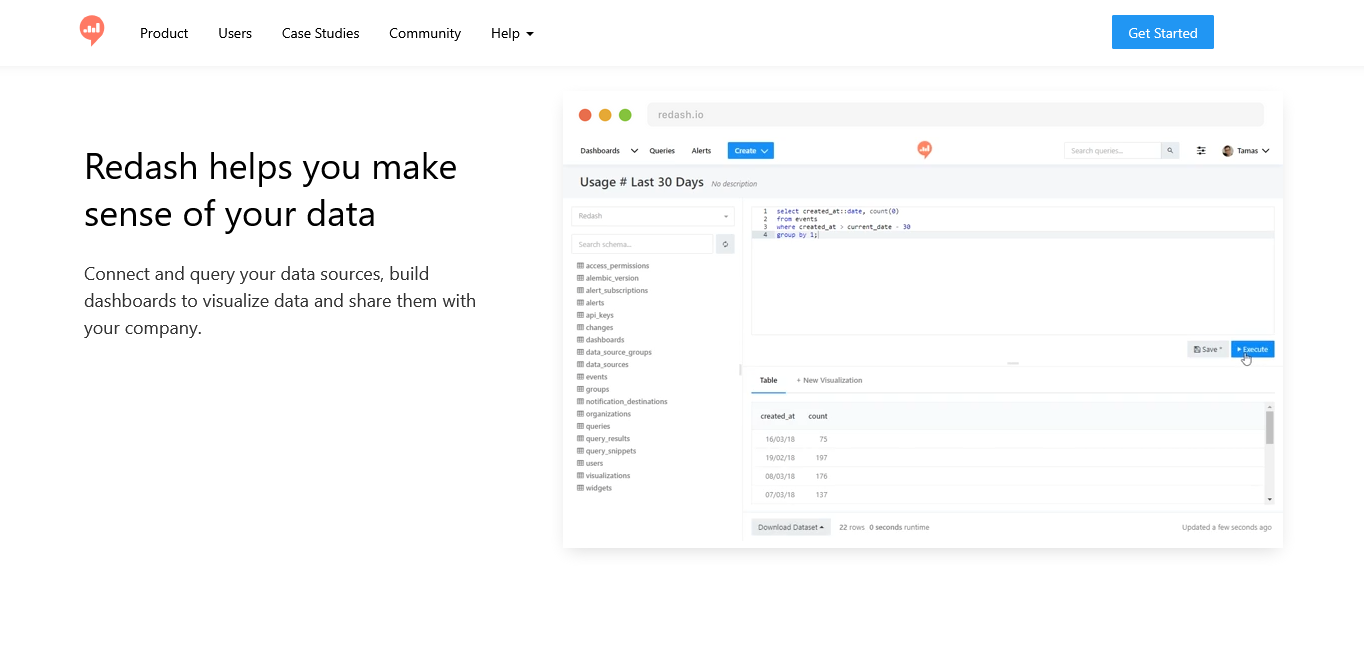Click the Get Started button
1364x658 pixels.
point(1162,32)
